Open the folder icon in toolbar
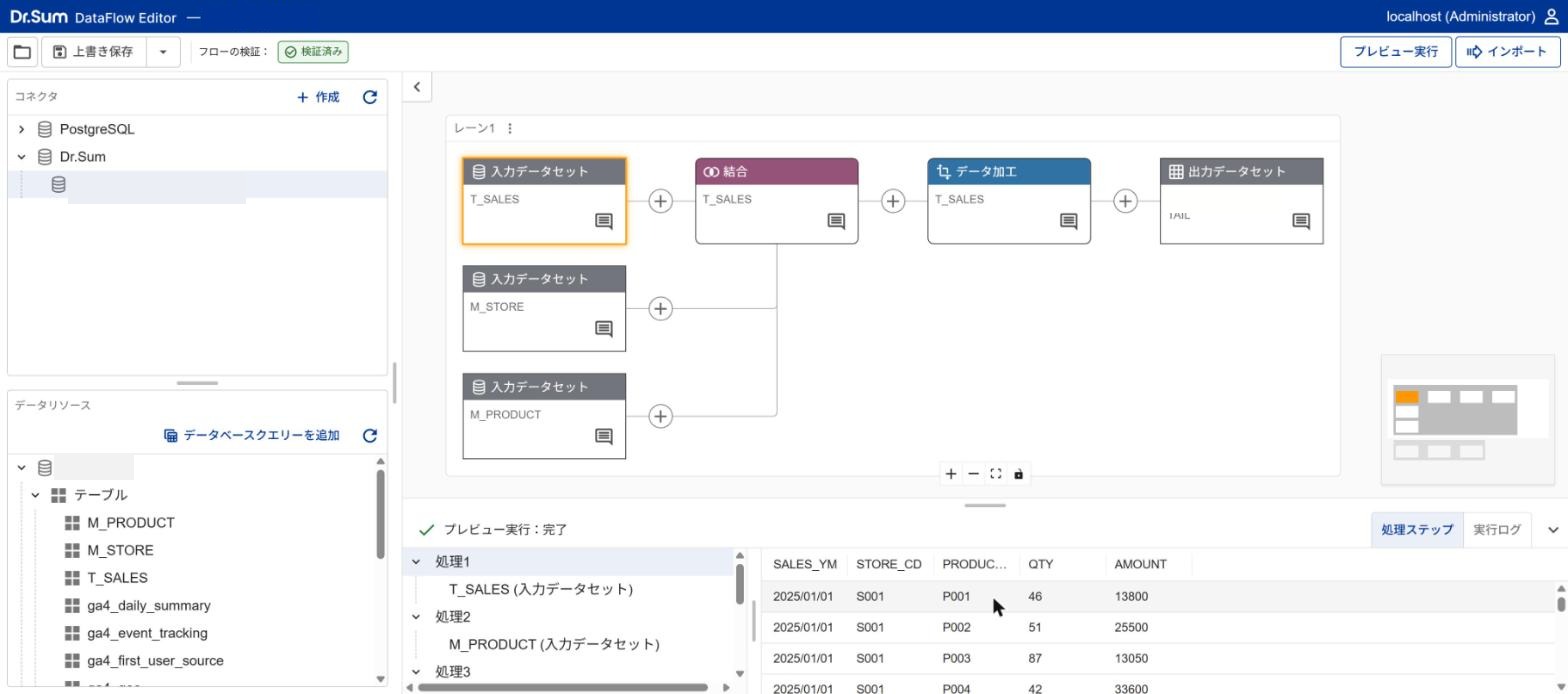This screenshot has height=694, width=1568. point(22,52)
